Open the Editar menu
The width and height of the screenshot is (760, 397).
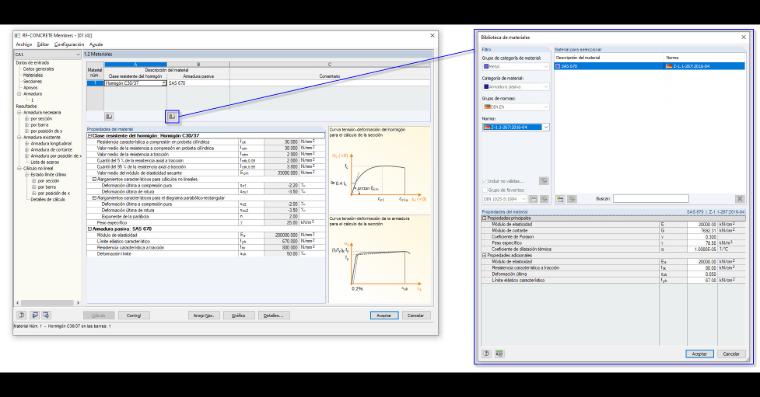43,45
